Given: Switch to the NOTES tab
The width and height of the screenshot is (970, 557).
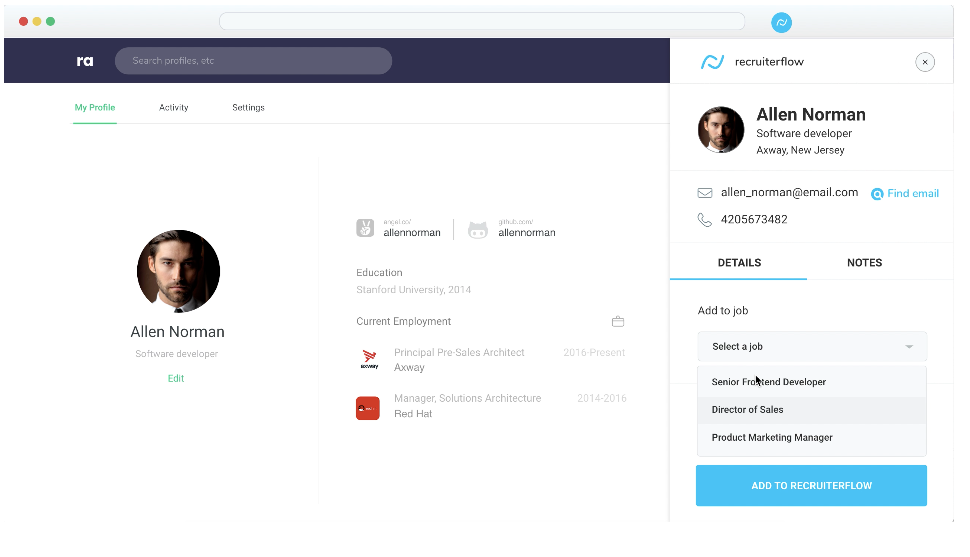Looking at the screenshot, I should click(864, 262).
